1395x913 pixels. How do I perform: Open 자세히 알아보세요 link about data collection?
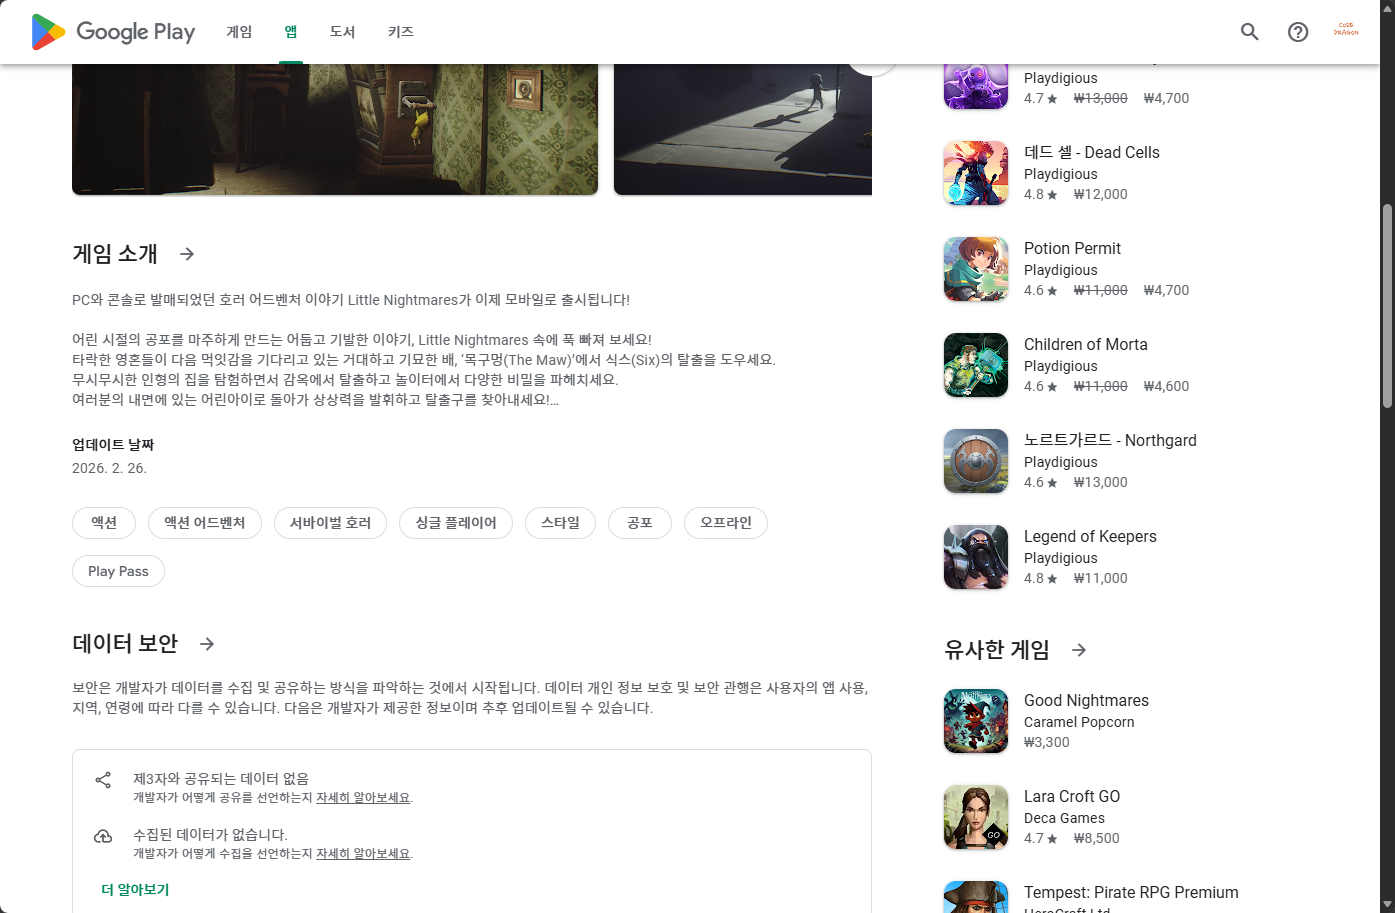pyautogui.click(x=363, y=854)
